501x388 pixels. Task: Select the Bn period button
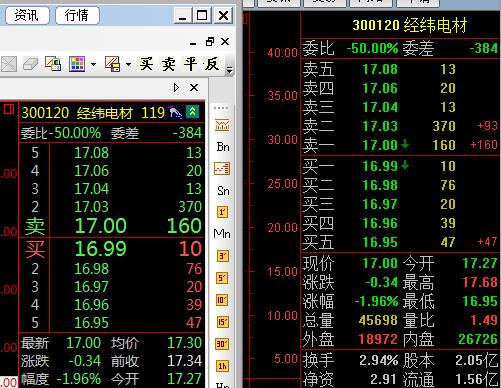click(223, 147)
